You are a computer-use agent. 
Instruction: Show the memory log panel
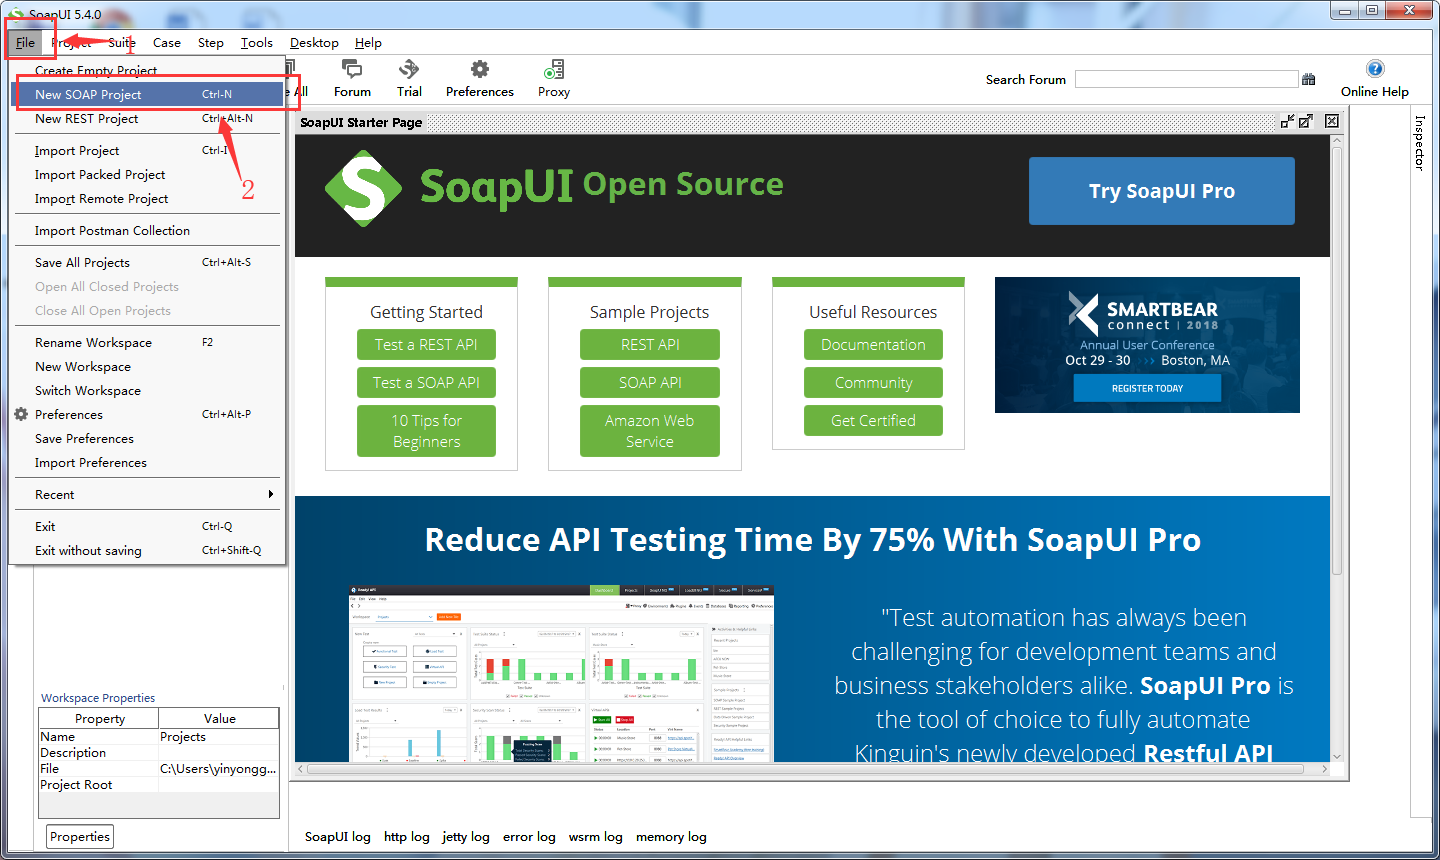[671, 837]
